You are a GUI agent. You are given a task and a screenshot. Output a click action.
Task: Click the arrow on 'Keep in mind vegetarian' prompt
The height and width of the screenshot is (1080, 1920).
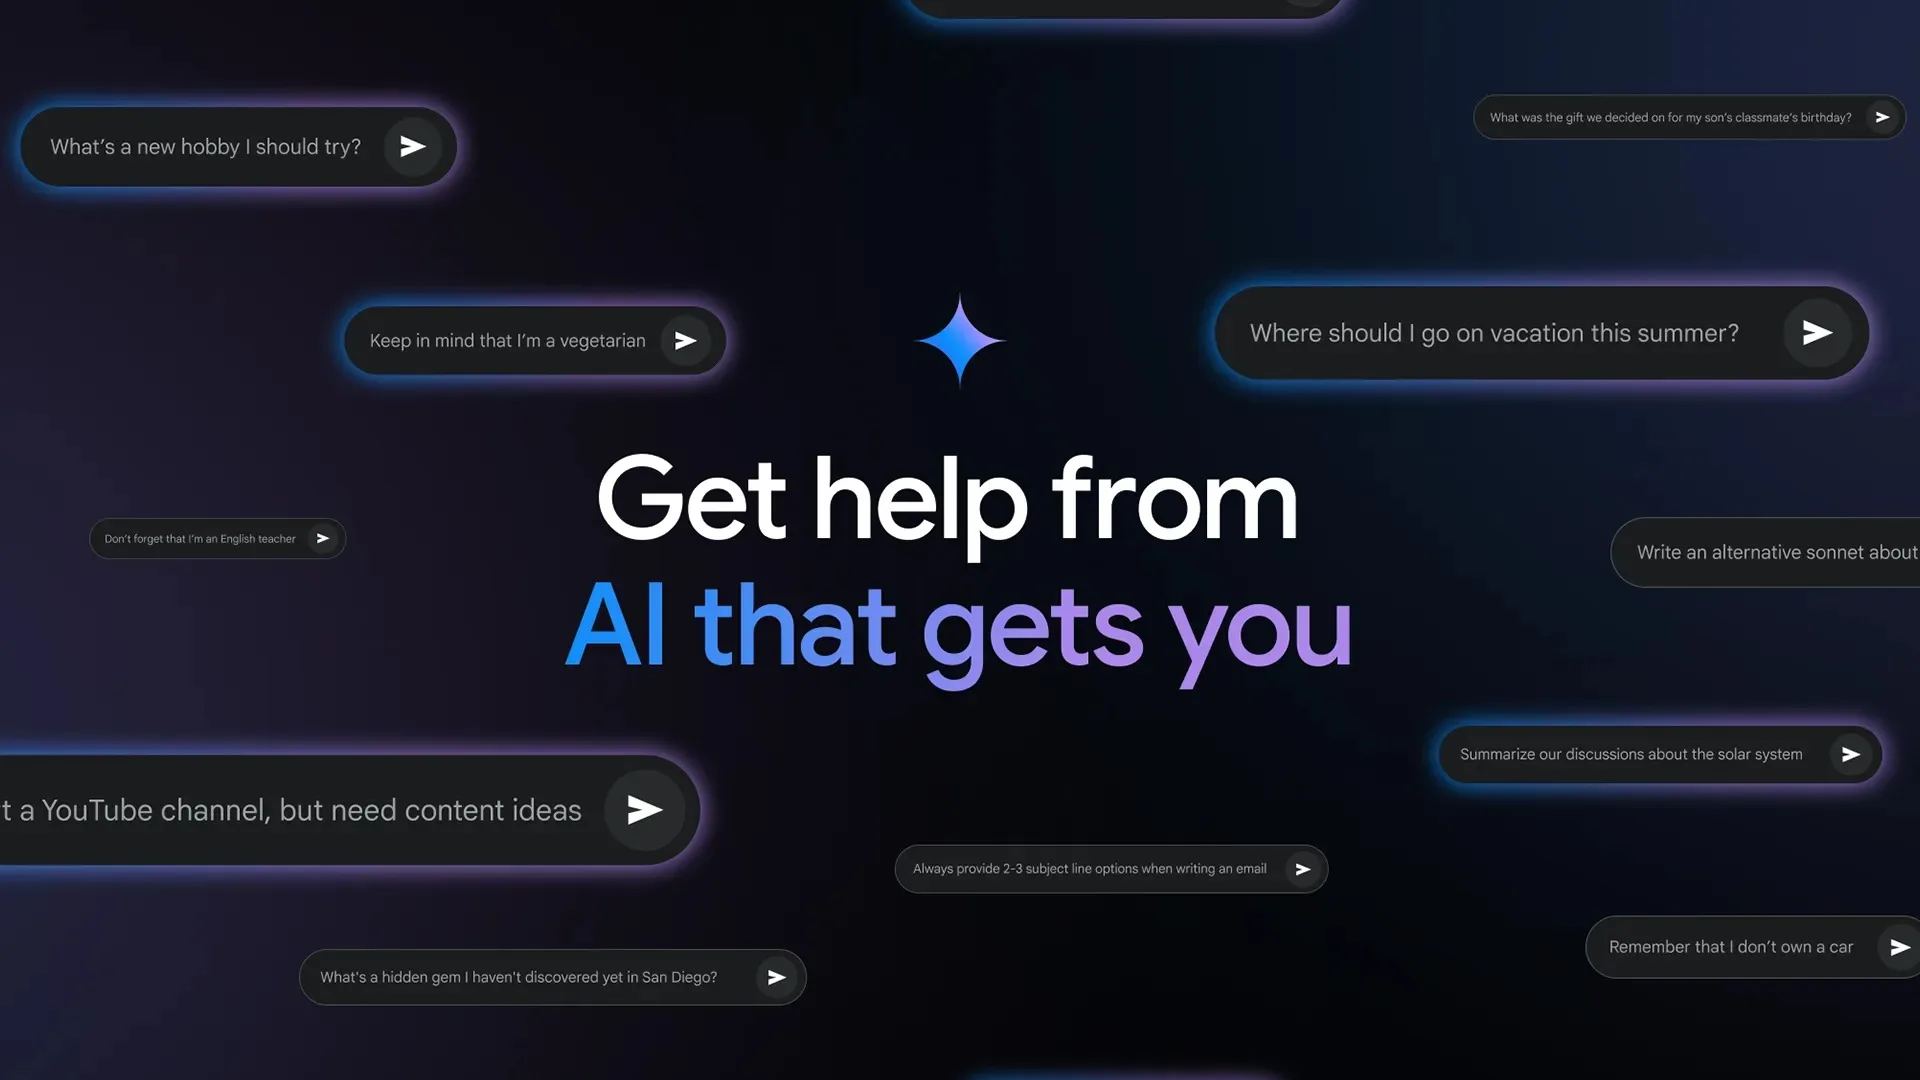click(x=683, y=340)
